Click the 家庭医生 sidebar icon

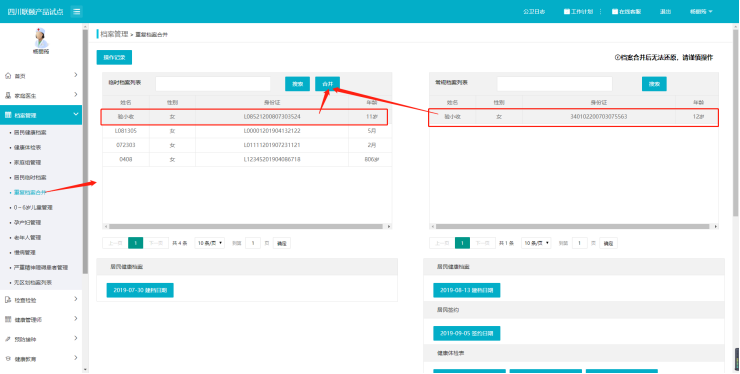pos(8,95)
